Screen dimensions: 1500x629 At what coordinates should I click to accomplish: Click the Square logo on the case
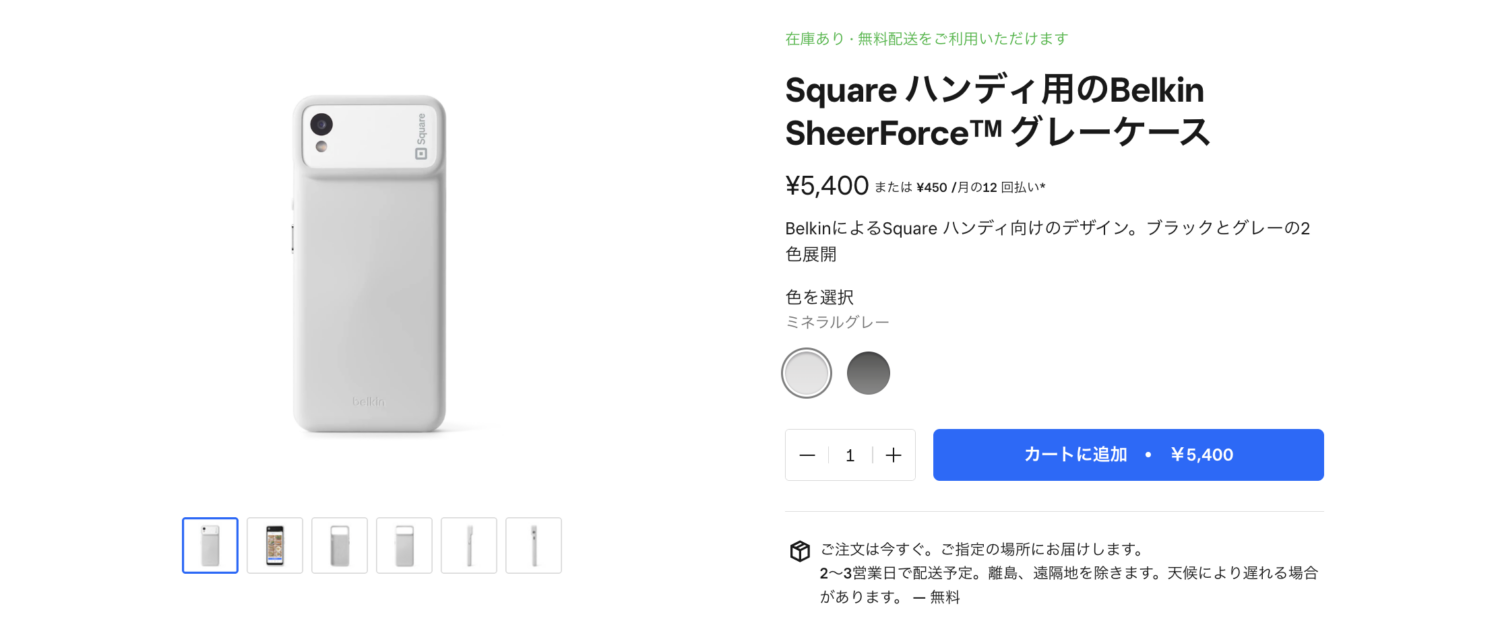click(x=421, y=136)
